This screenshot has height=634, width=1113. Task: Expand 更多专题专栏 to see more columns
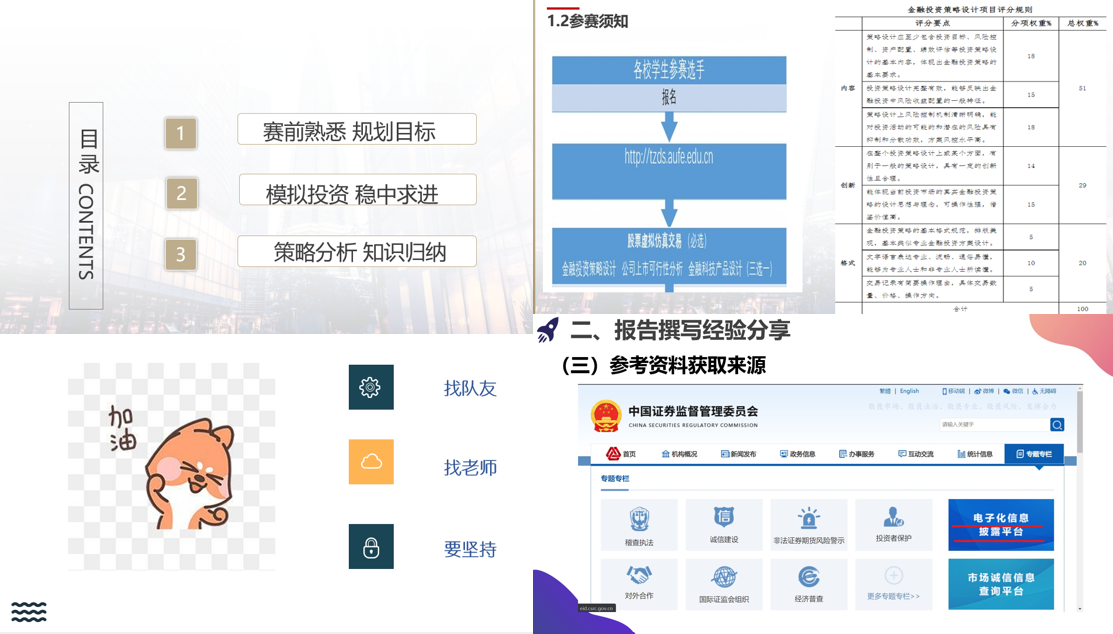click(x=893, y=583)
